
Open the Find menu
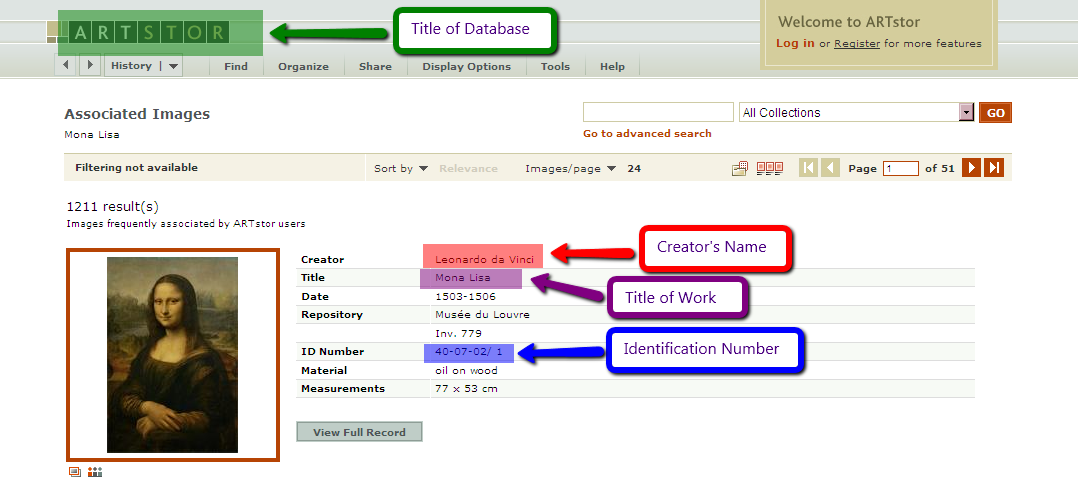(236, 67)
